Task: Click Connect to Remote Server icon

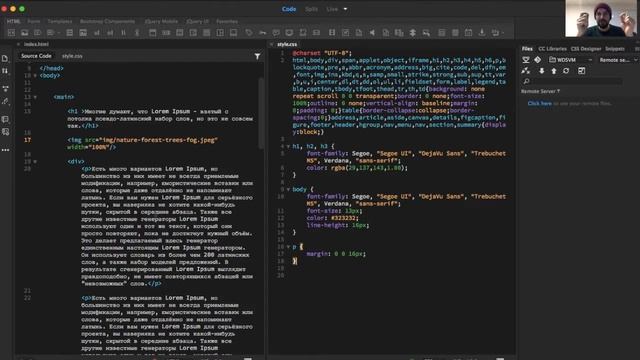Action: [x=526, y=71]
